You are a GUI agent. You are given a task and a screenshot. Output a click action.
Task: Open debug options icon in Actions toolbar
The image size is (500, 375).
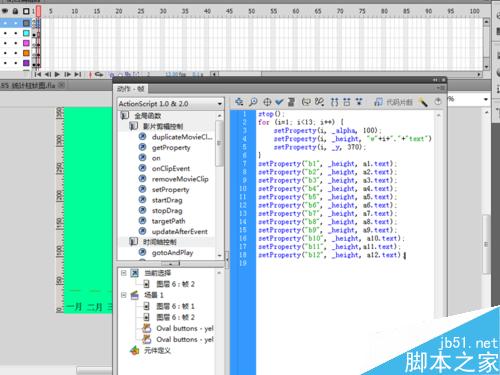[319, 102]
